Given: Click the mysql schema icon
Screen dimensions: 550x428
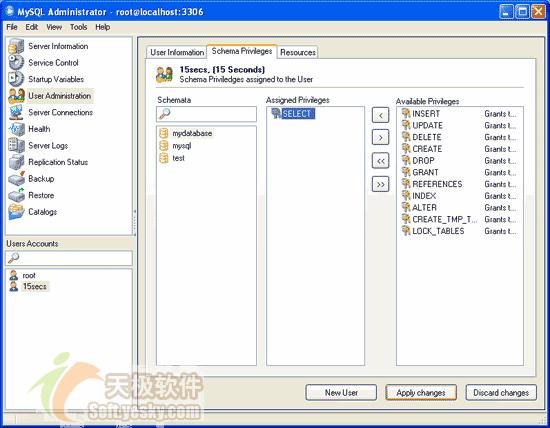Looking at the screenshot, I should [x=163, y=146].
